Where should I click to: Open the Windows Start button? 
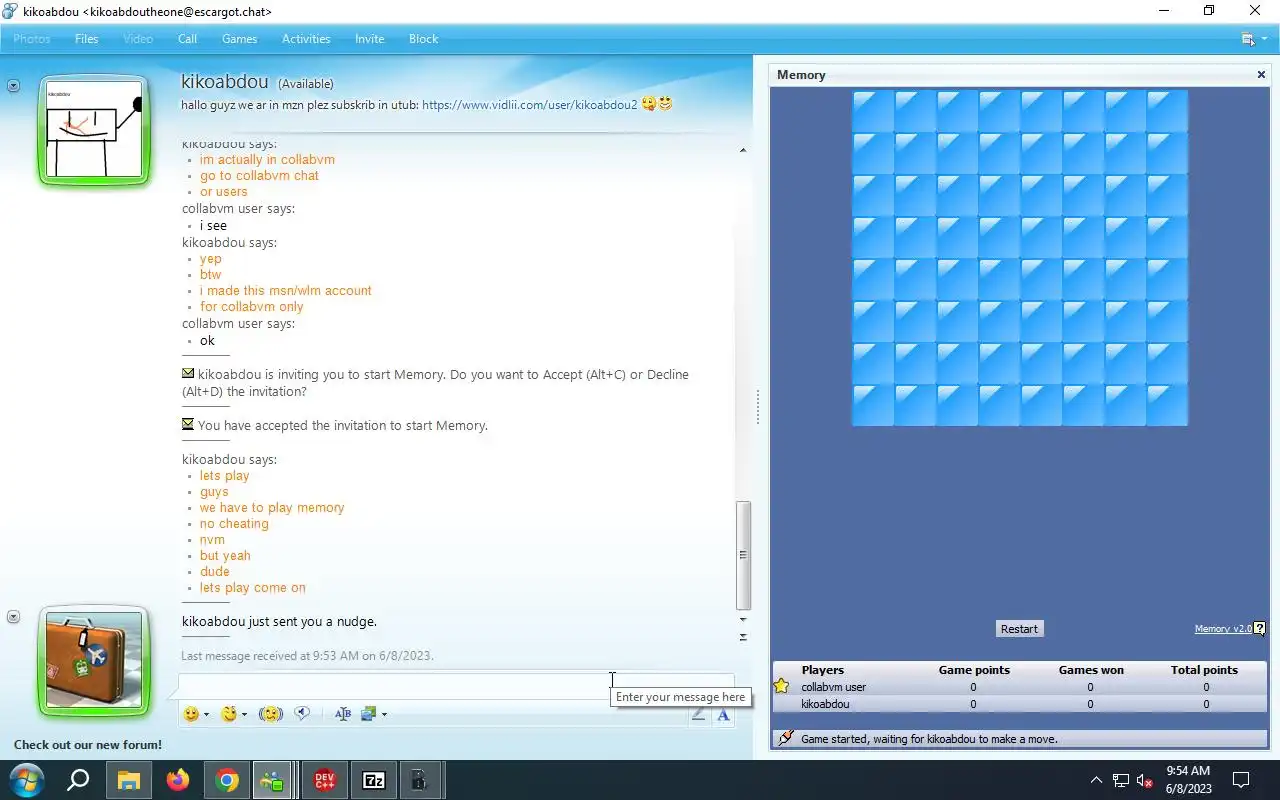point(27,780)
